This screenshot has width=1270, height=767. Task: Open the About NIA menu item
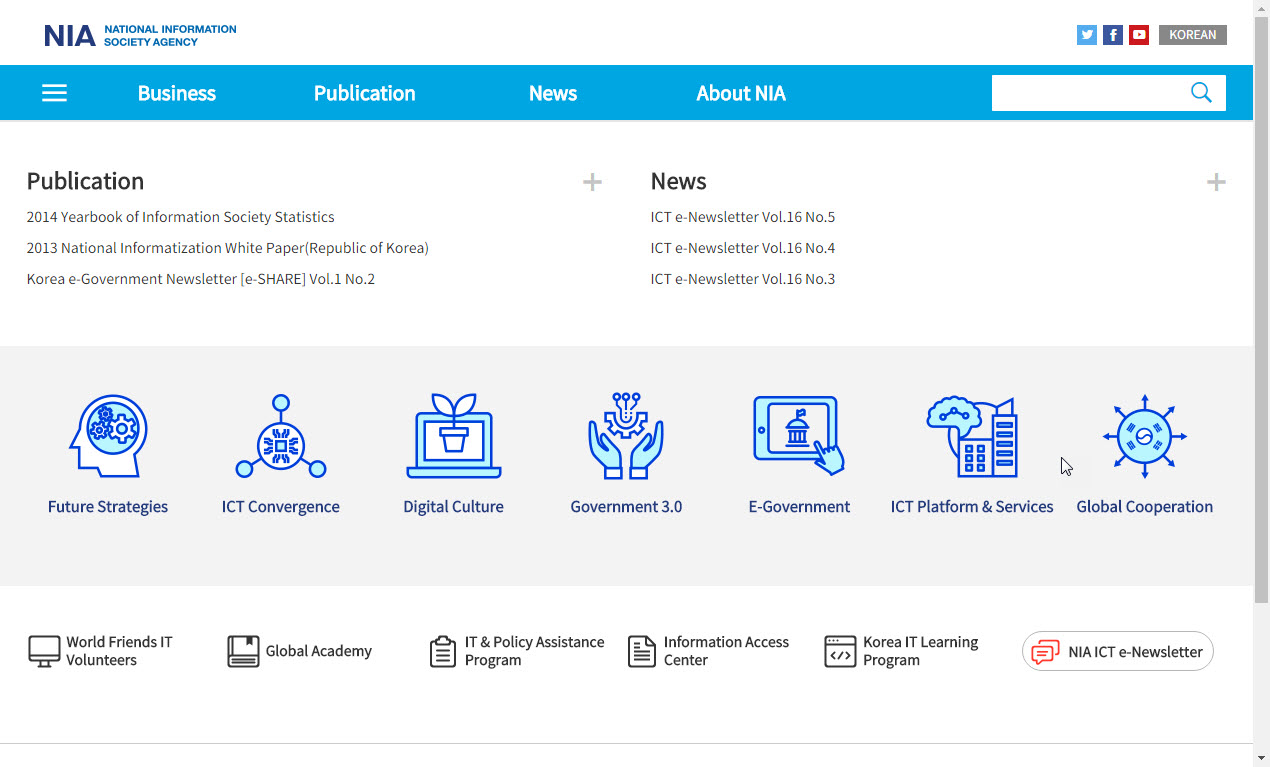coord(740,93)
